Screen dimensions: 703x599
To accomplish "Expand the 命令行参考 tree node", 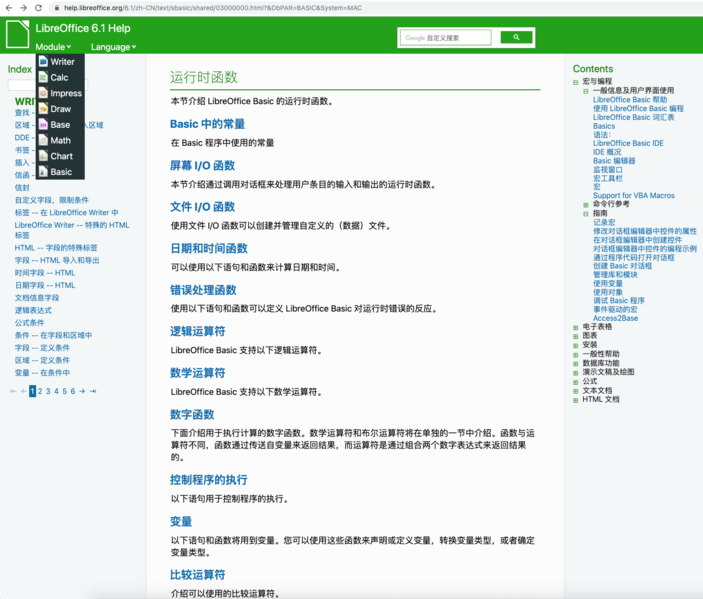I will point(586,204).
